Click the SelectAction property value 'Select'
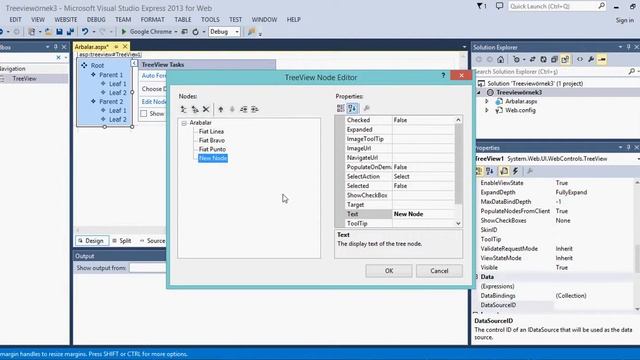This screenshot has height=360, width=640. pos(423,176)
